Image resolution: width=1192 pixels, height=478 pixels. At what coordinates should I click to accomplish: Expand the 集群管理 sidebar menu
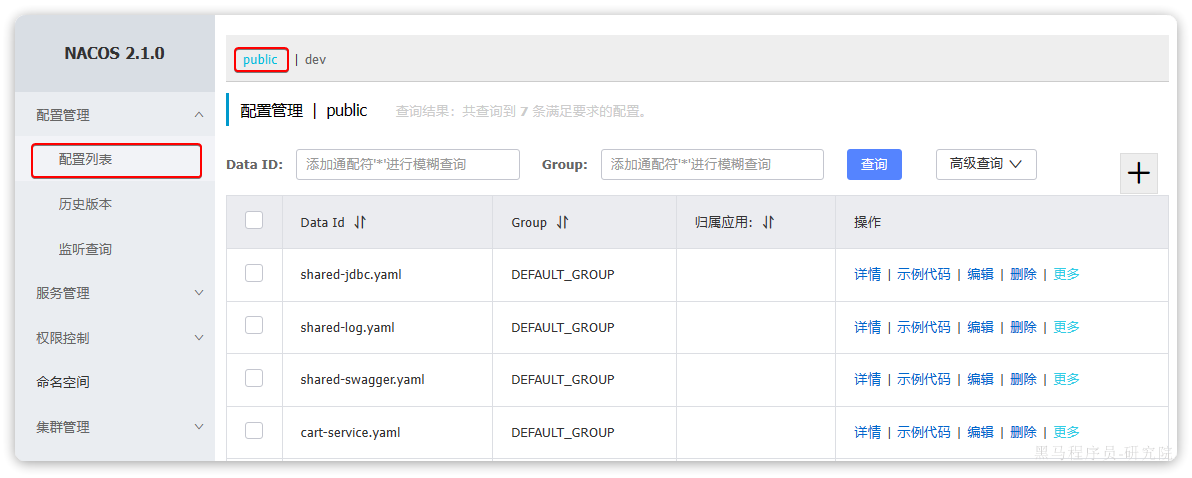coord(198,427)
